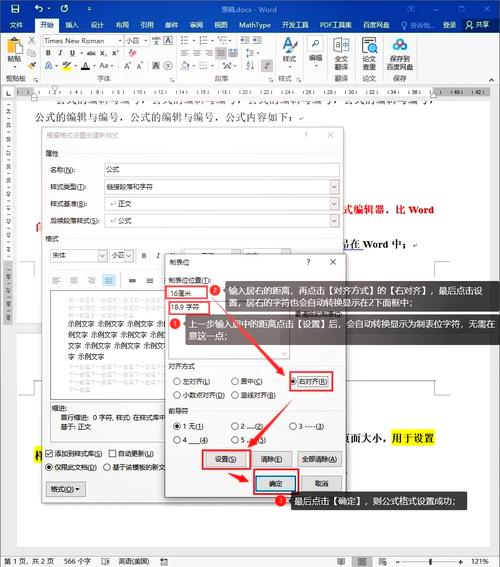Toggle Italic in the ribbon font group

coord(60,53)
